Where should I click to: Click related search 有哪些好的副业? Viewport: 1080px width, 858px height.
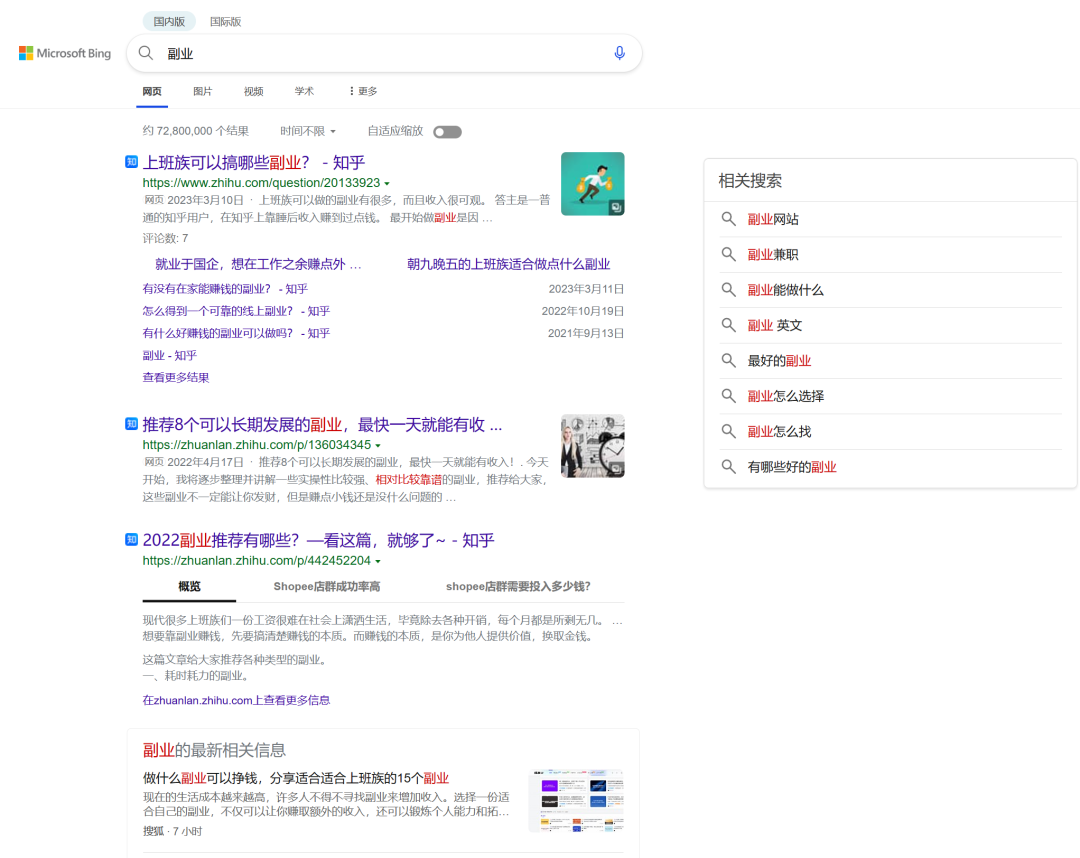point(792,467)
